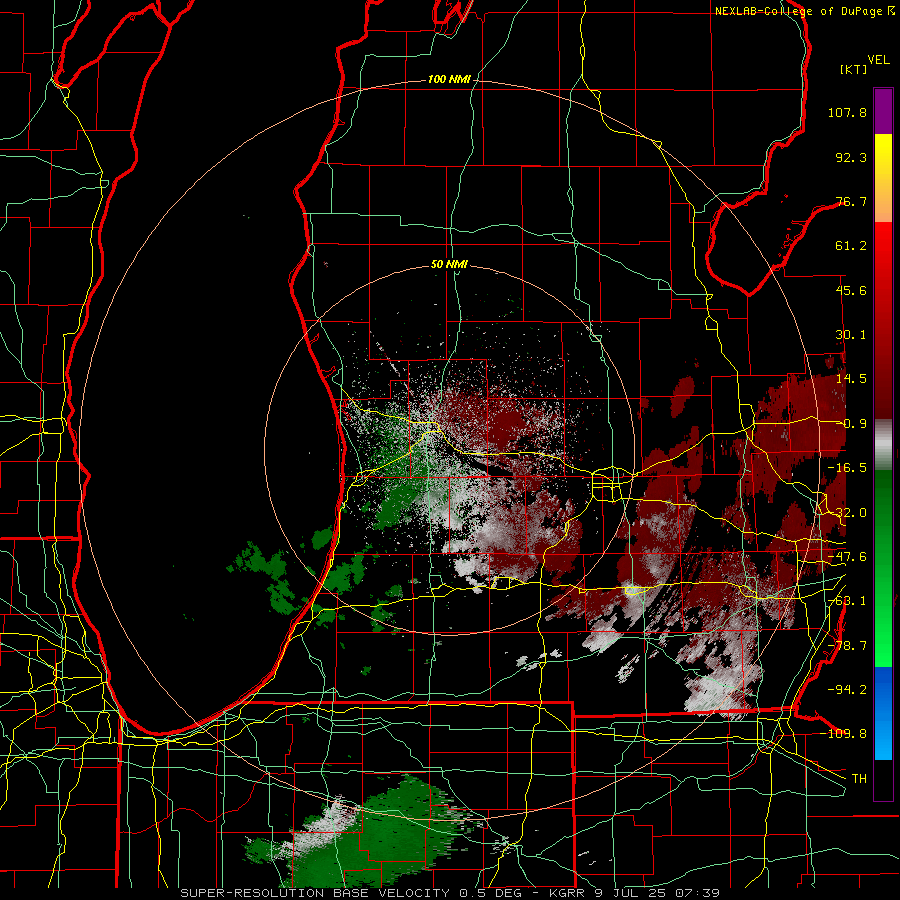
Task: Click the 92.3 legend value
Action: point(851,157)
